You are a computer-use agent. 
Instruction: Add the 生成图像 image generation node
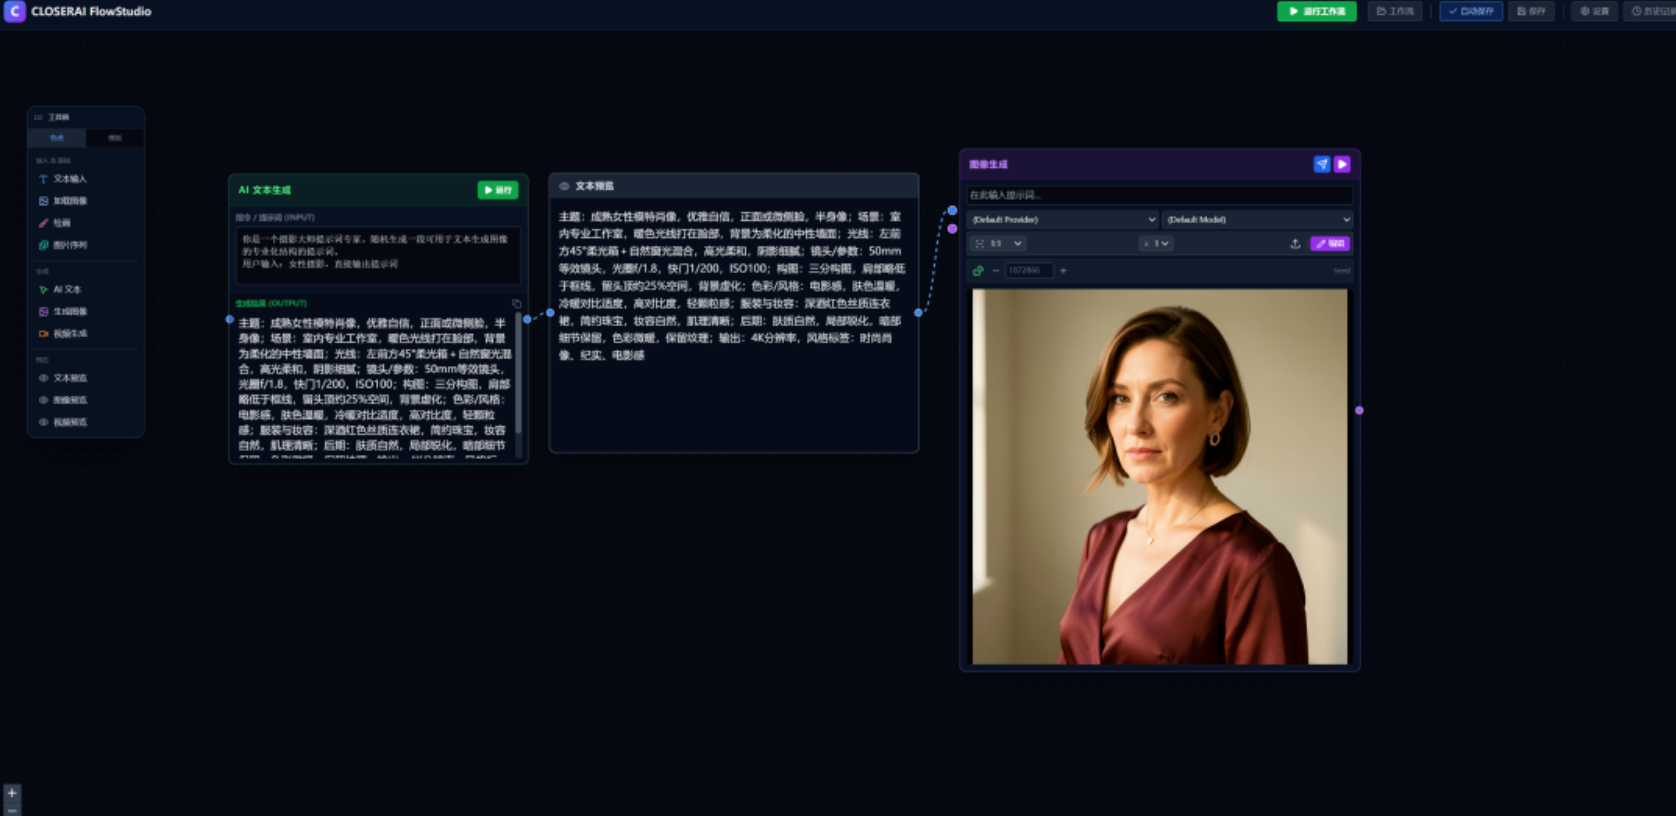tap(68, 312)
